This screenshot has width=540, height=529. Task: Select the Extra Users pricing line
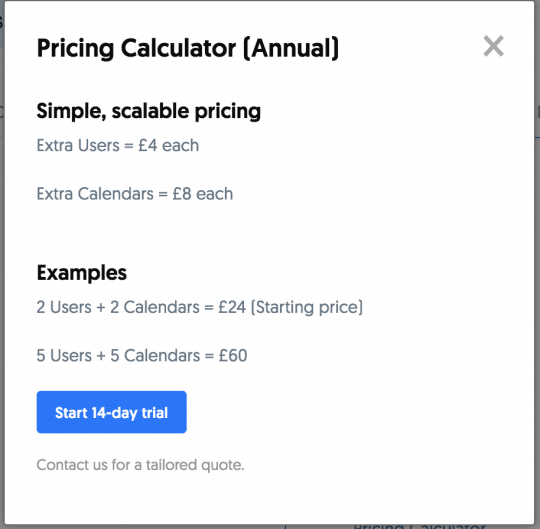click(118, 145)
